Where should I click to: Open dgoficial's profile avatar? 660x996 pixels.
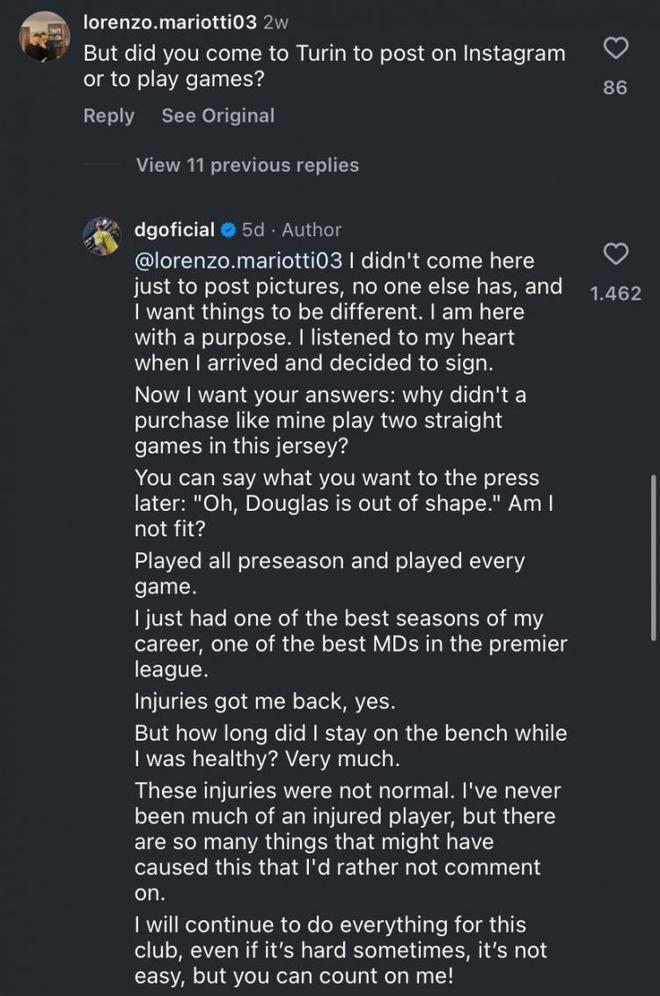coord(101,235)
